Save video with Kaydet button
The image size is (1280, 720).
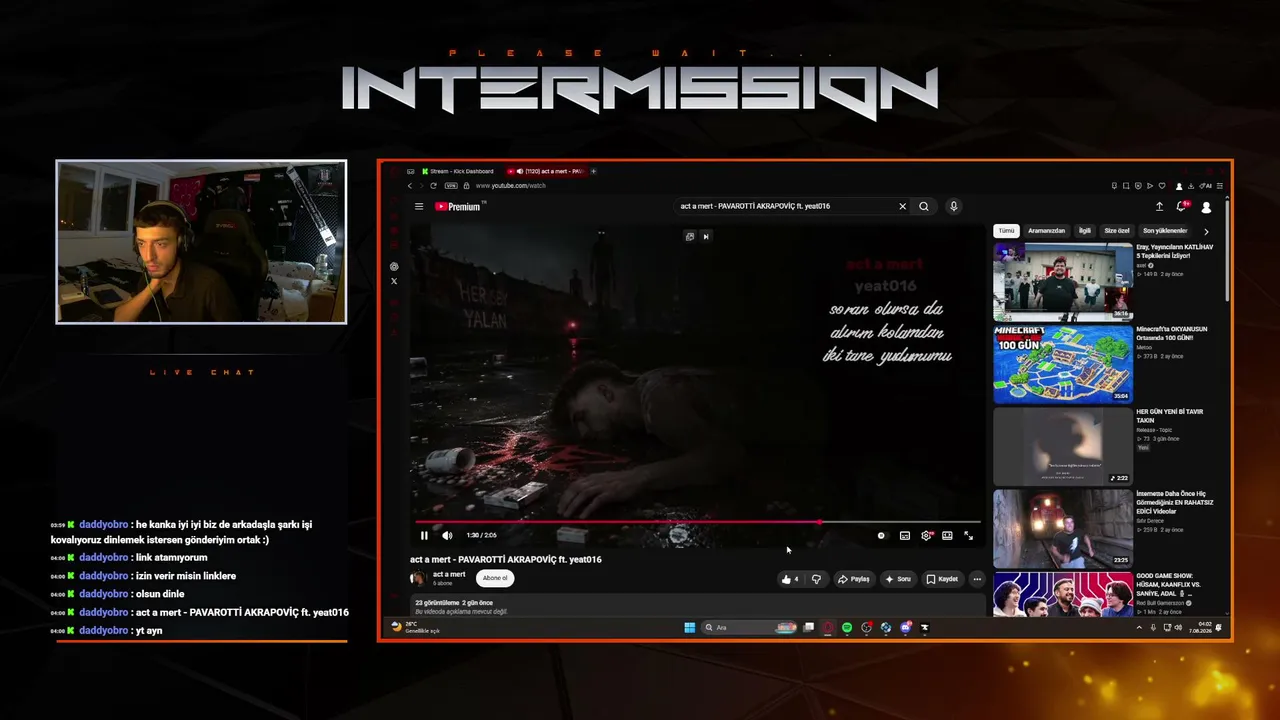(942, 579)
